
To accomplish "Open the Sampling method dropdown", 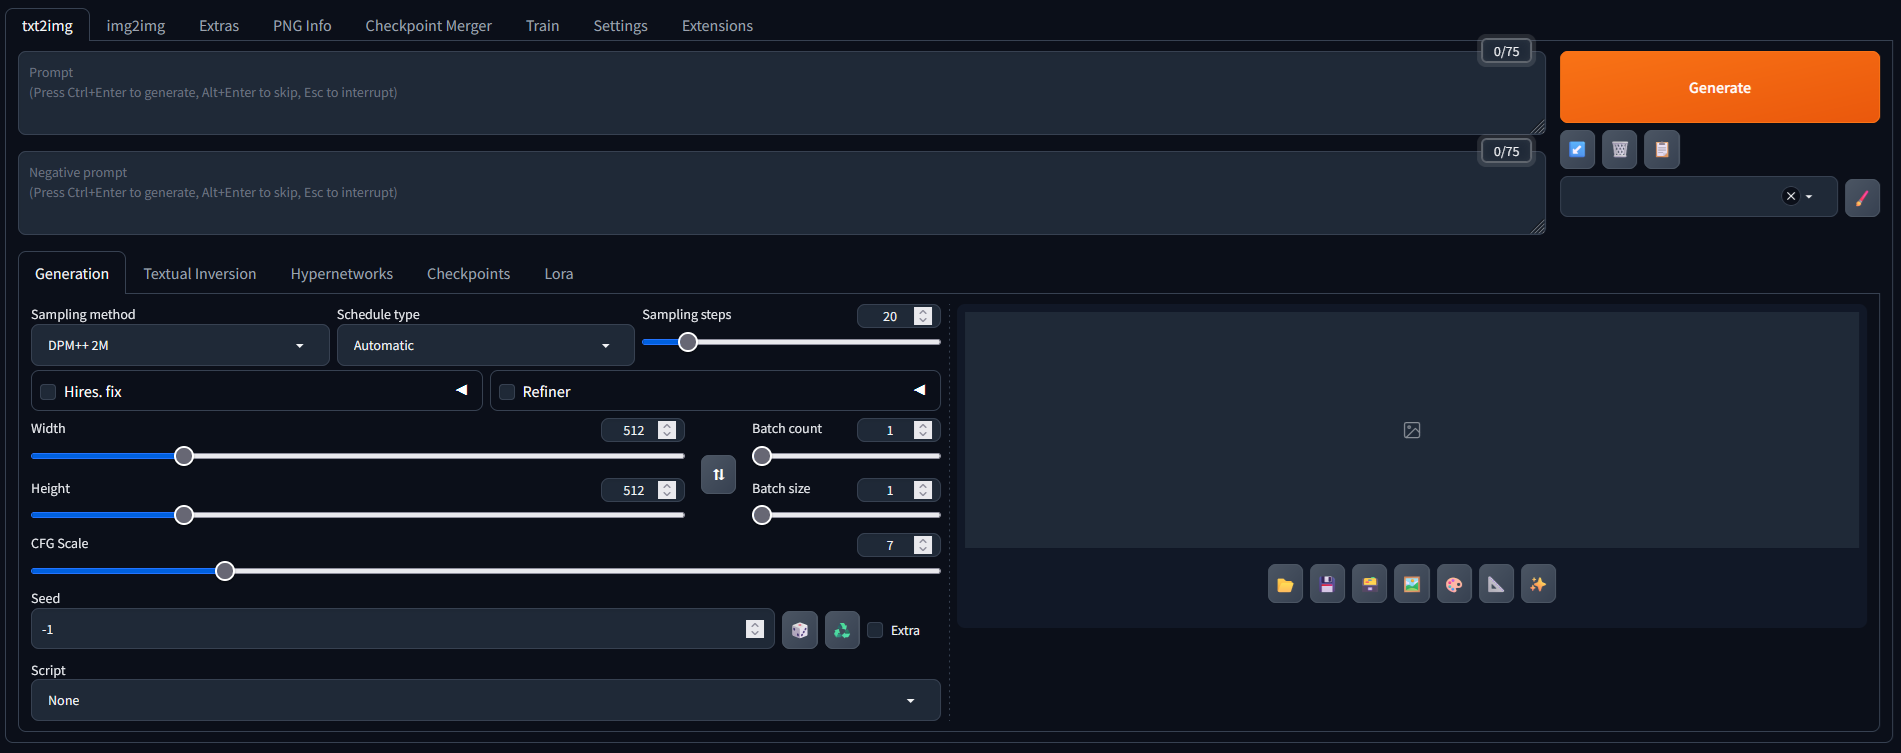I will tap(180, 345).
